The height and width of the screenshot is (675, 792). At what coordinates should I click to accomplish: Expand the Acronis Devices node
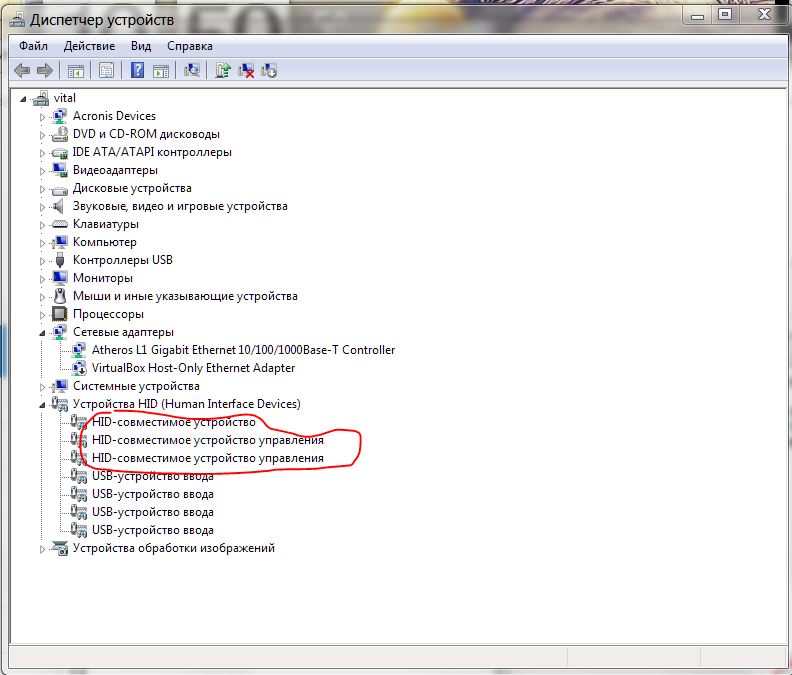pos(42,117)
